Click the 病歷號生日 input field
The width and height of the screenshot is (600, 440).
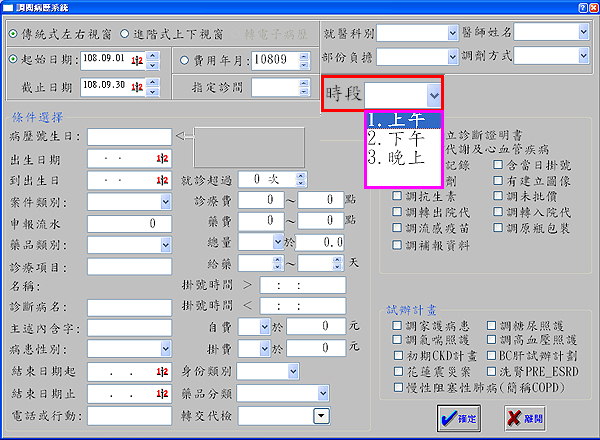pos(129,136)
